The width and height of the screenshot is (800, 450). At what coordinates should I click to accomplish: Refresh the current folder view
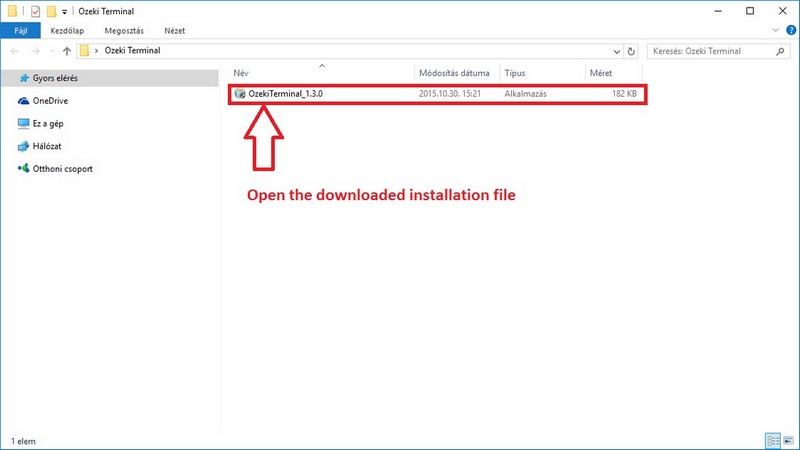point(631,51)
